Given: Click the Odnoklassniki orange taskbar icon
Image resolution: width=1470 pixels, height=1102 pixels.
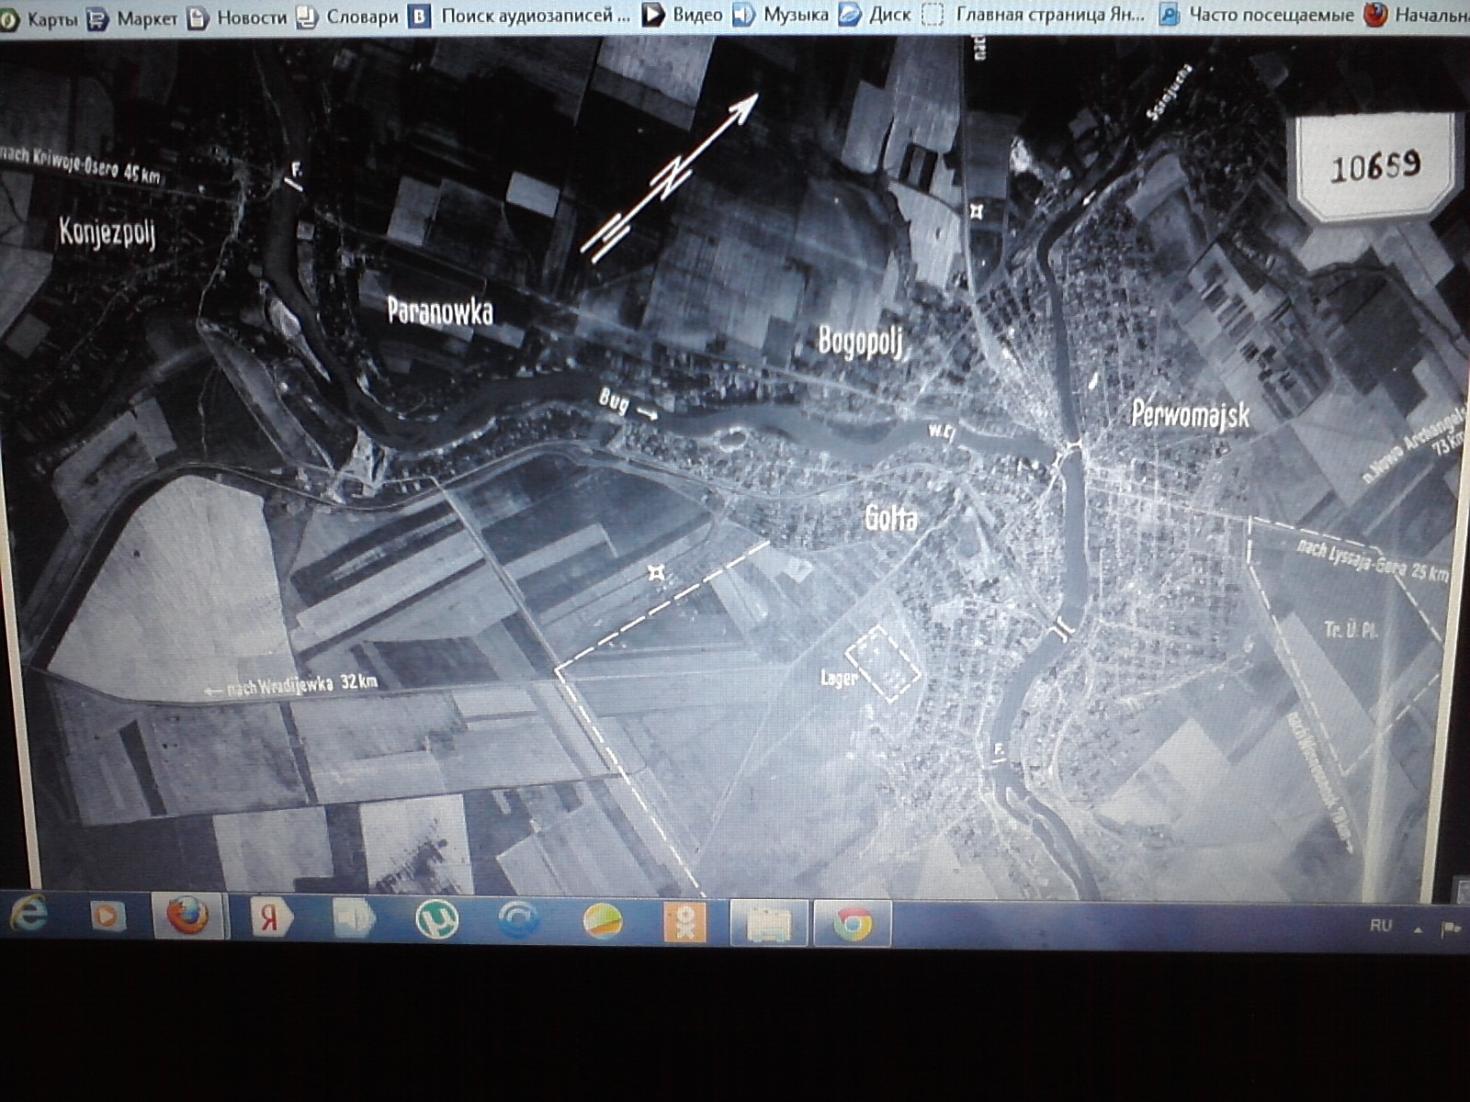Looking at the screenshot, I should point(685,921).
